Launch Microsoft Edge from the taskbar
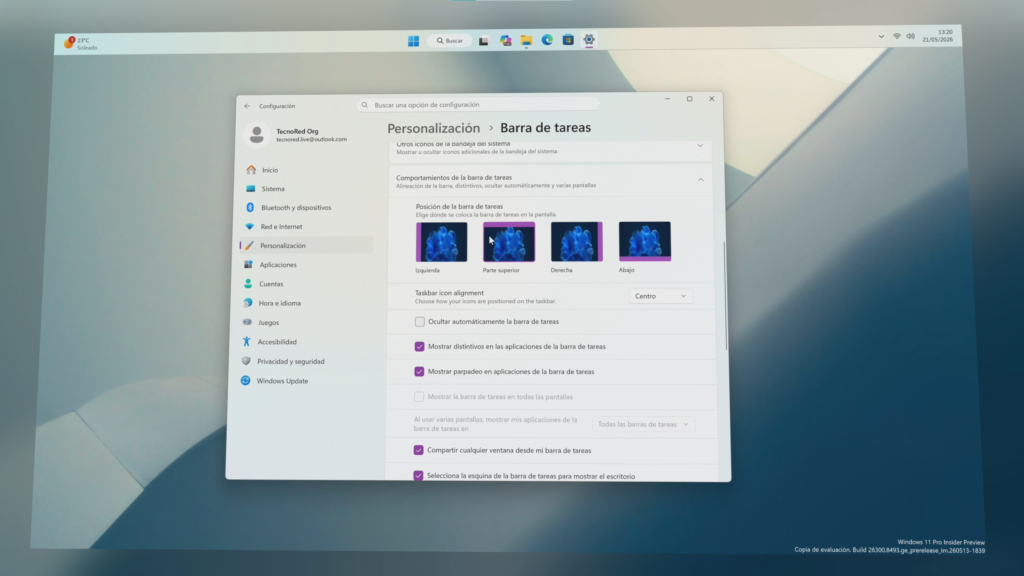 point(547,40)
